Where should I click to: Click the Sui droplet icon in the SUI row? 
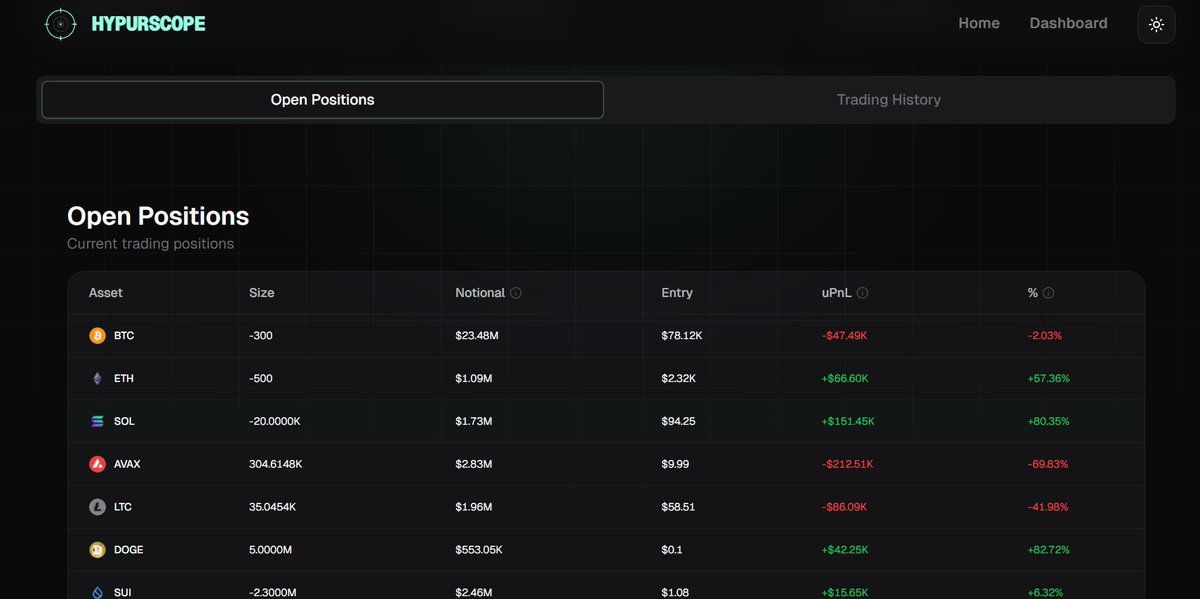coord(97,592)
